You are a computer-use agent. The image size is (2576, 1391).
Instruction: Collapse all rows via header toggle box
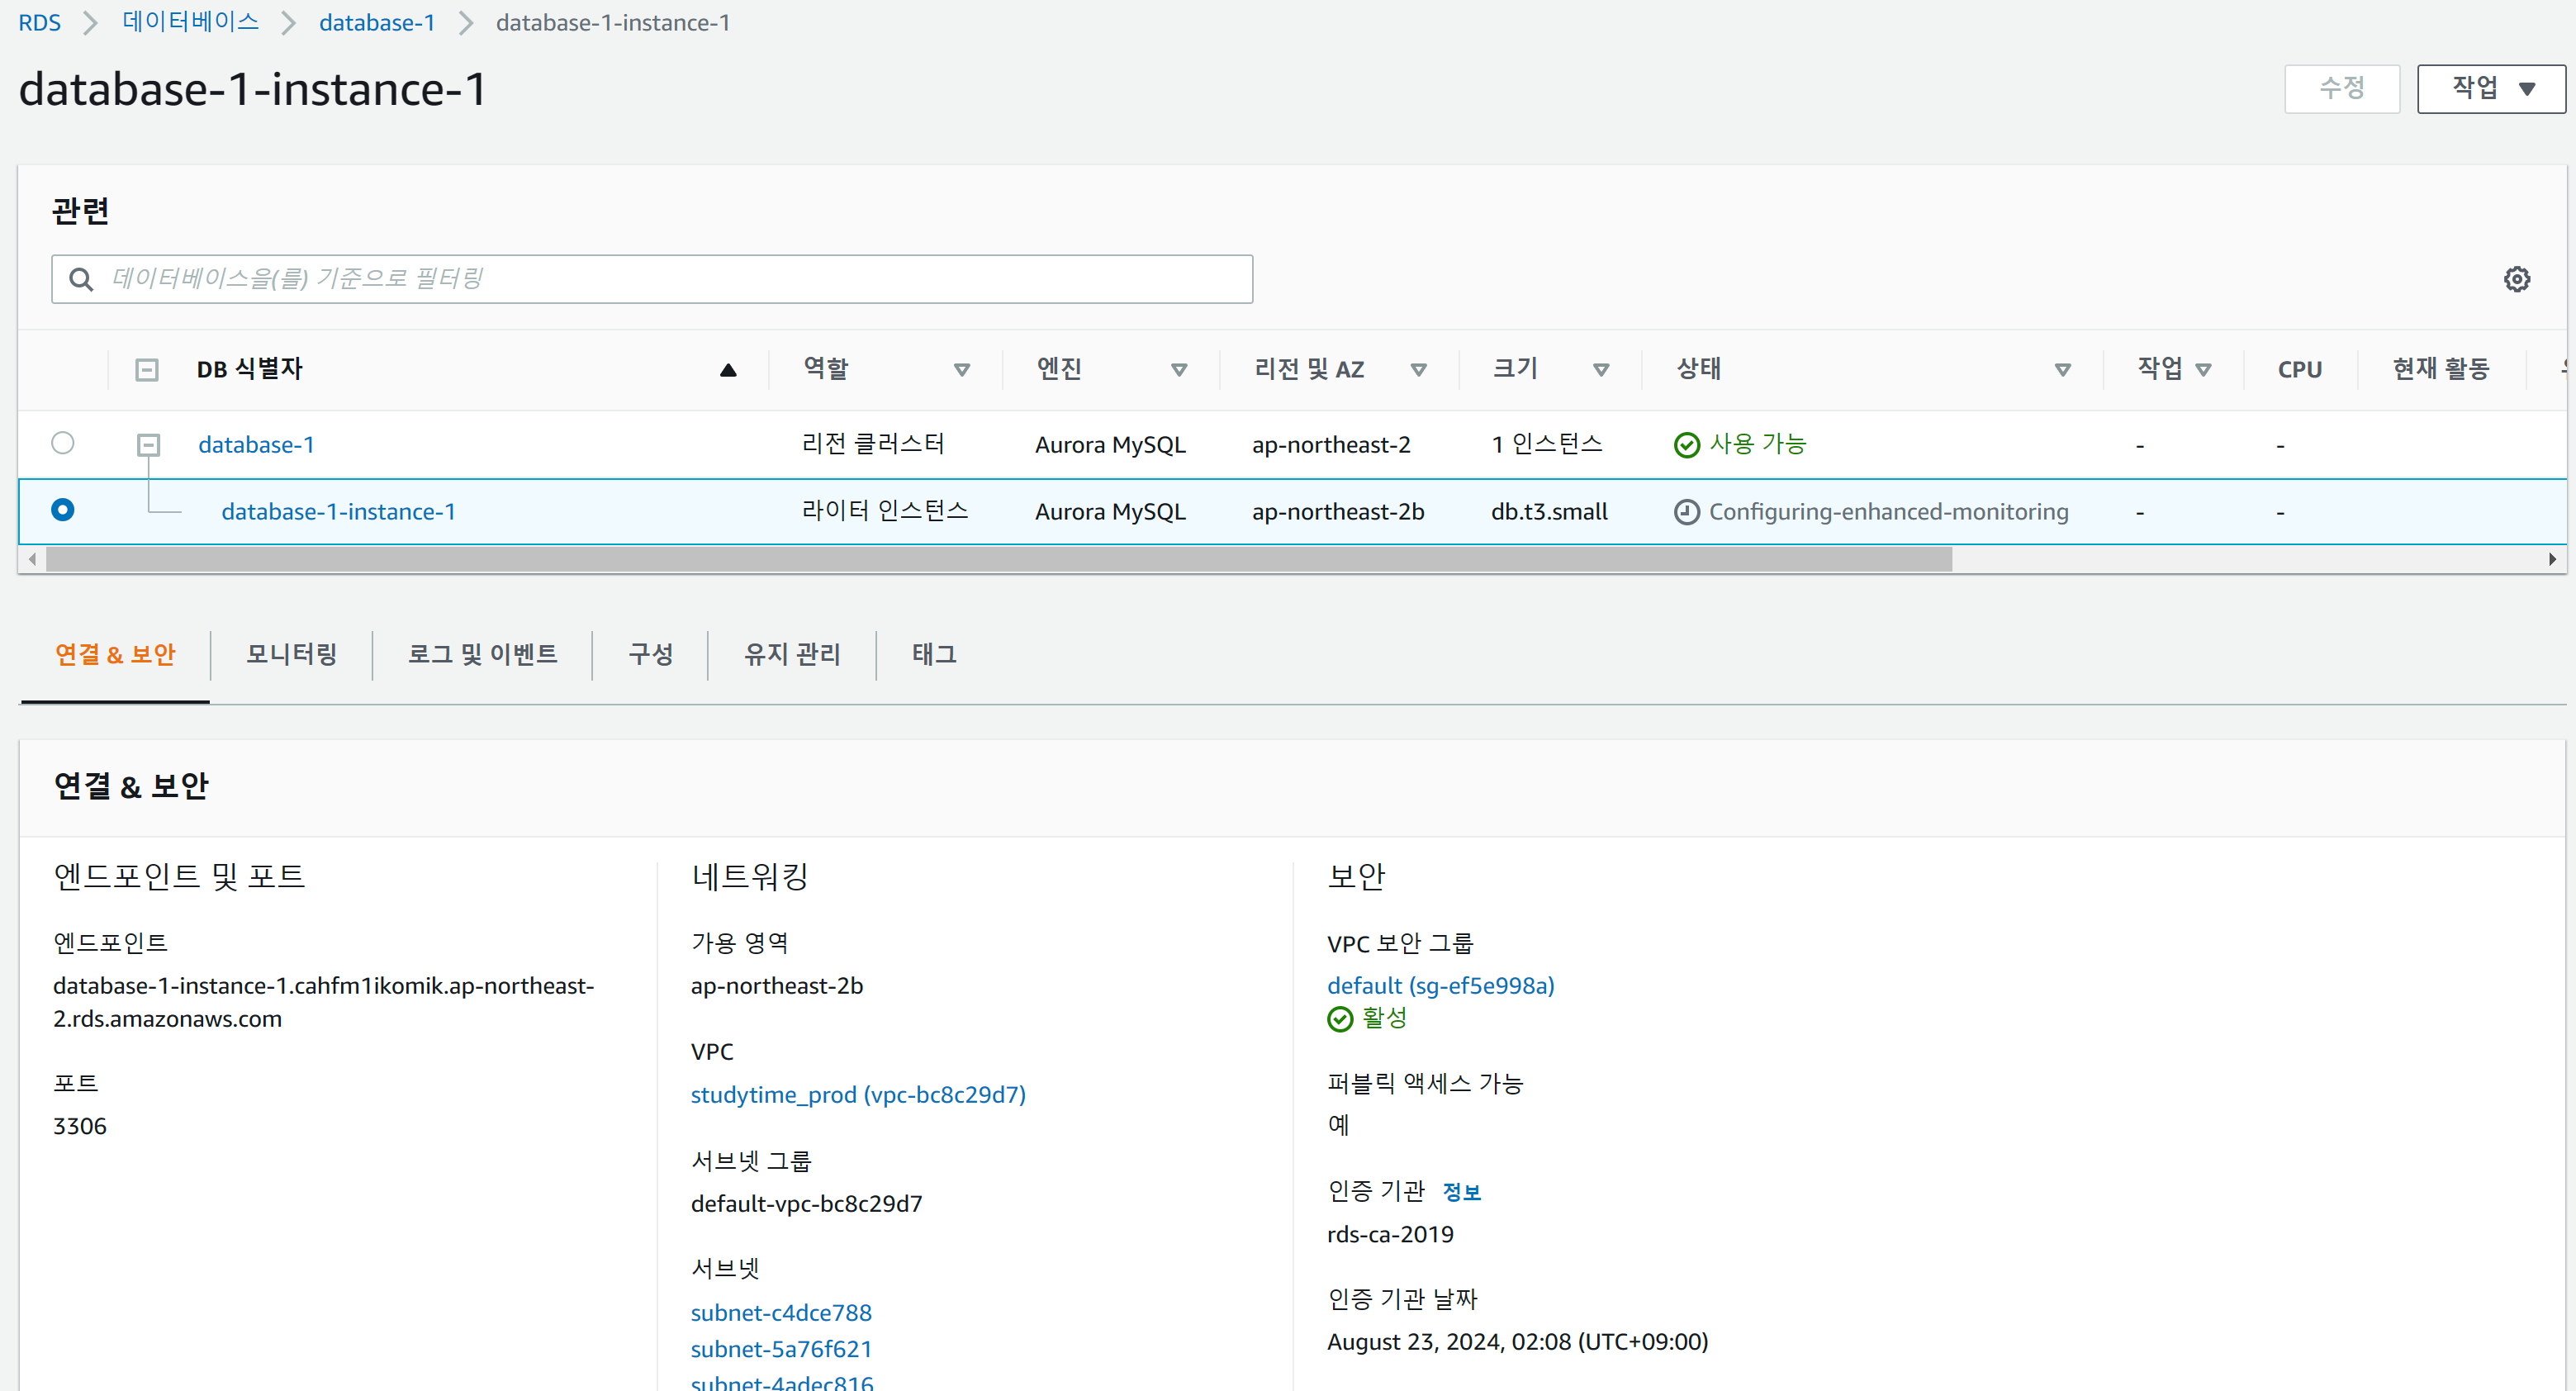pos(147,370)
